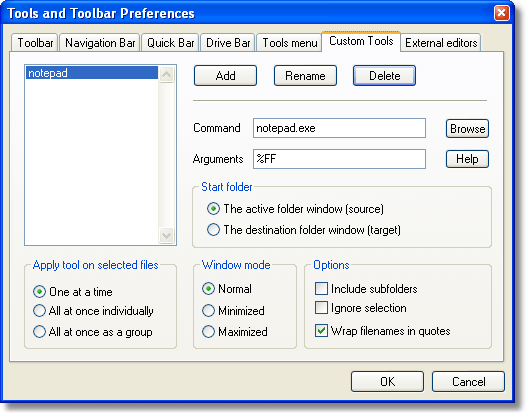
Task: Select Maximized window mode
Action: pos(208,332)
